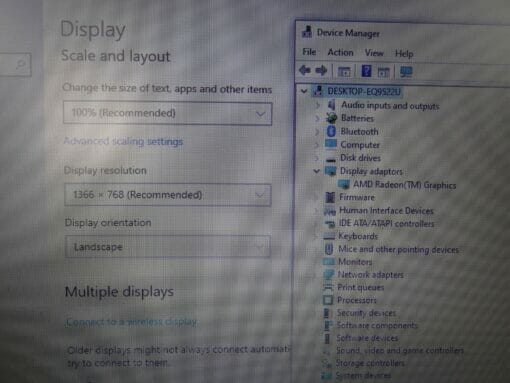Click the Back arrow in Device Manager toolbar
Image resolution: width=510 pixels, height=383 pixels.
coord(305,70)
